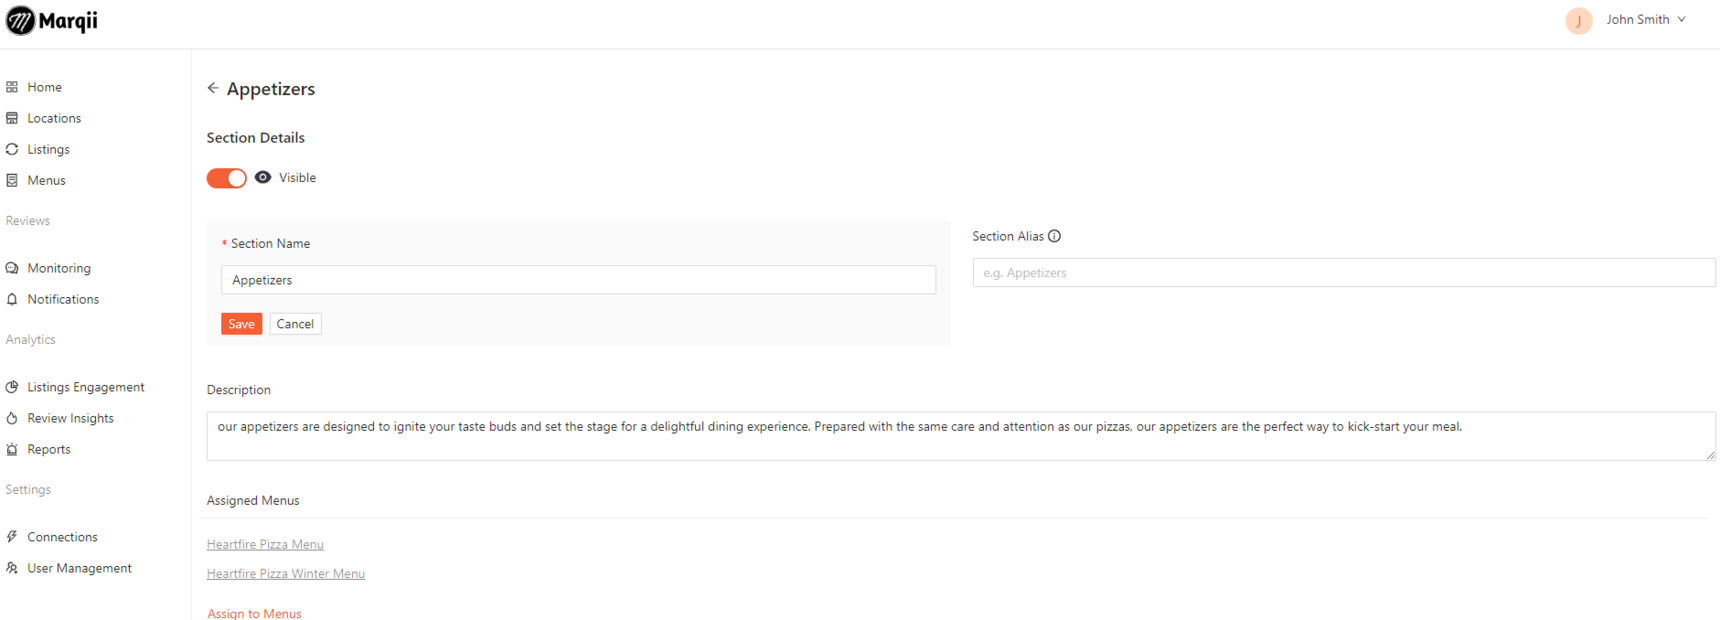
Task: Click the Home sidebar icon
Action: [12, 87]
